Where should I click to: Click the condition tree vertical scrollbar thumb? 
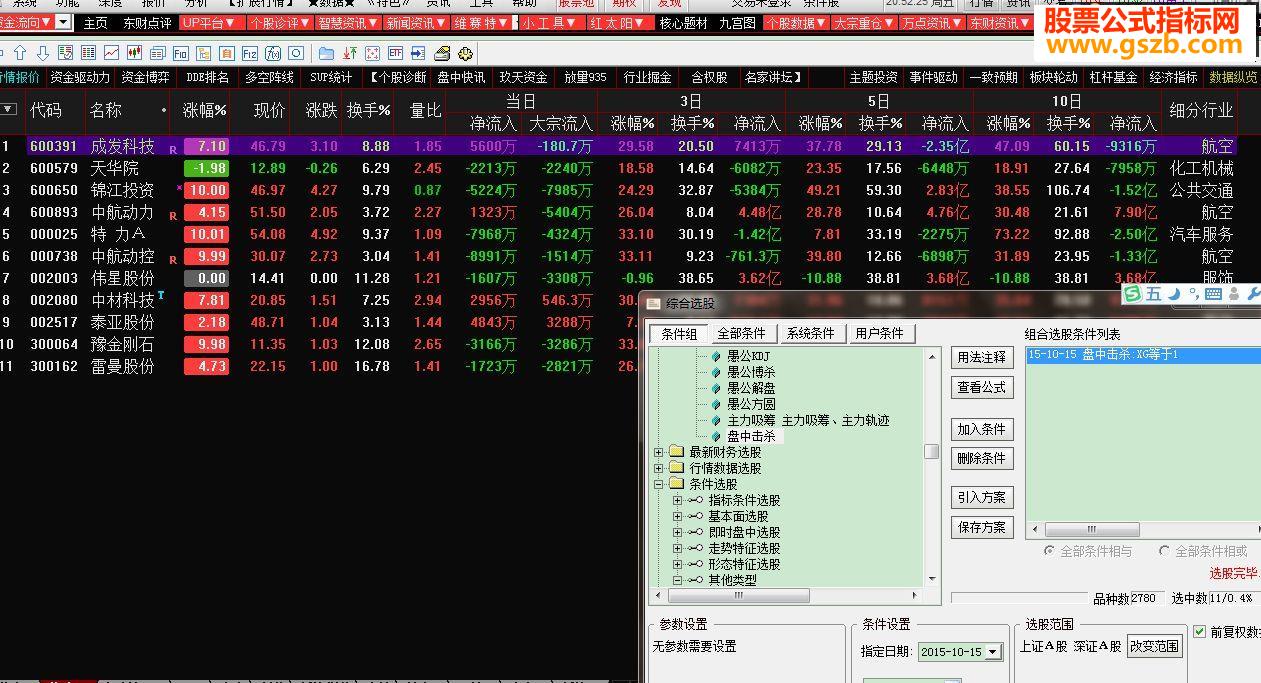pyautogui.click(x=932, y=452)
